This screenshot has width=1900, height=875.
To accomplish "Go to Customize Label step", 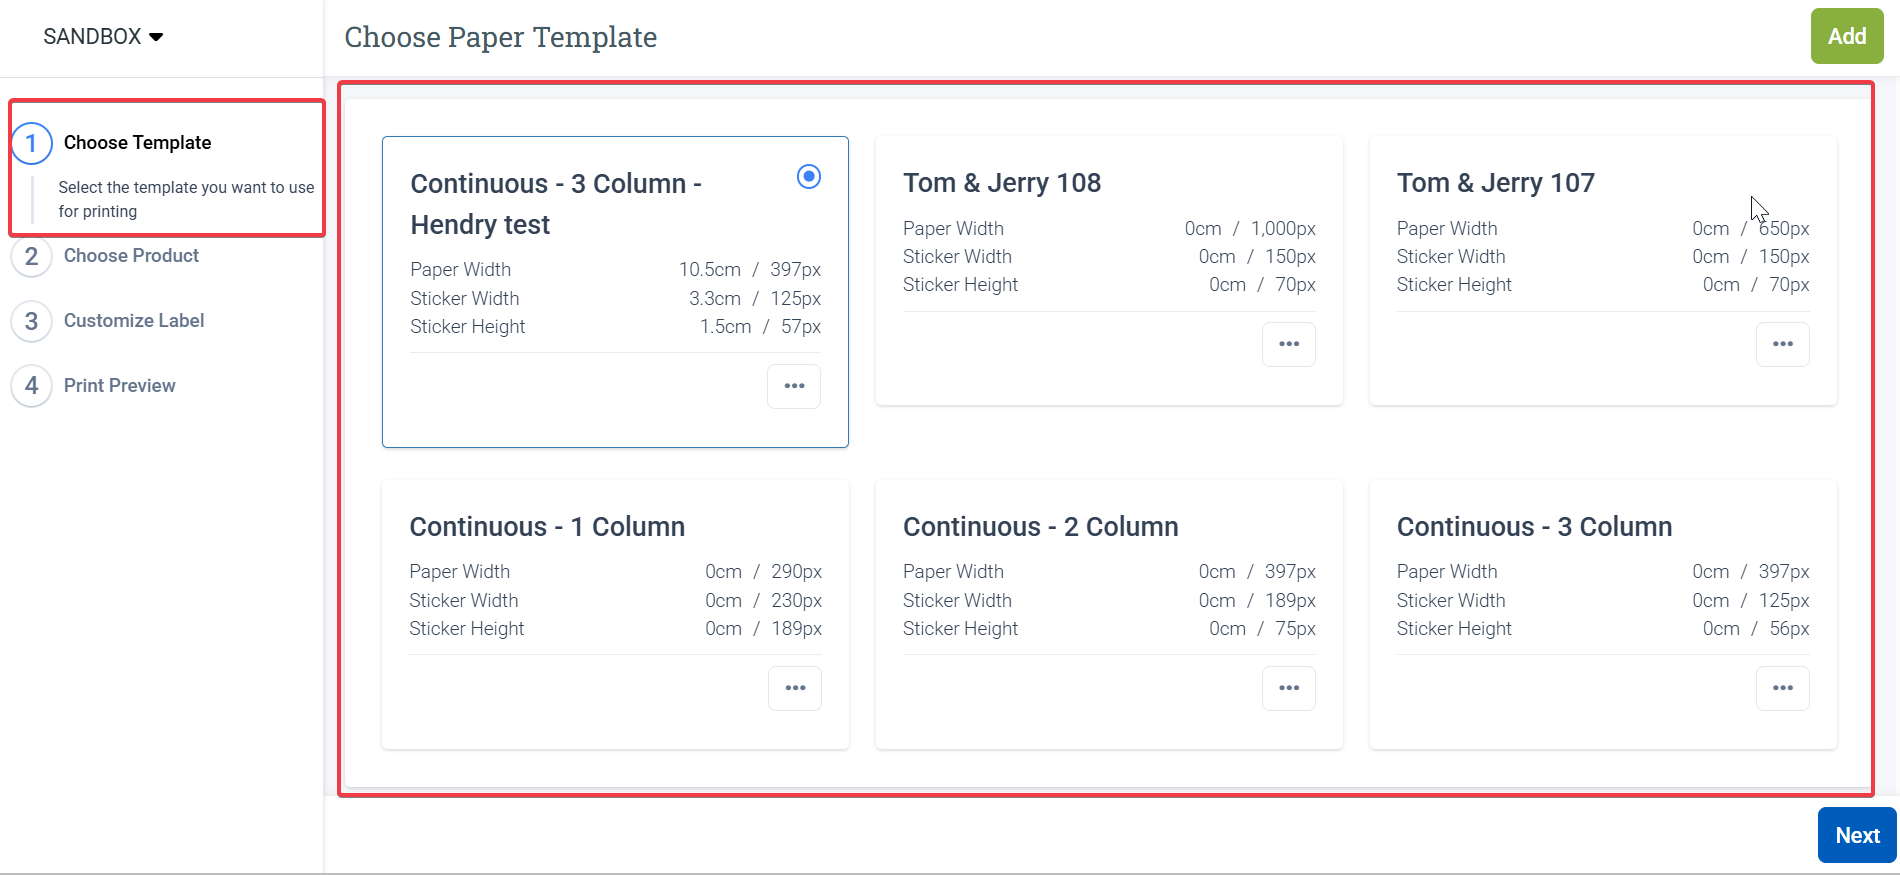I will click(x=134, y=321).
